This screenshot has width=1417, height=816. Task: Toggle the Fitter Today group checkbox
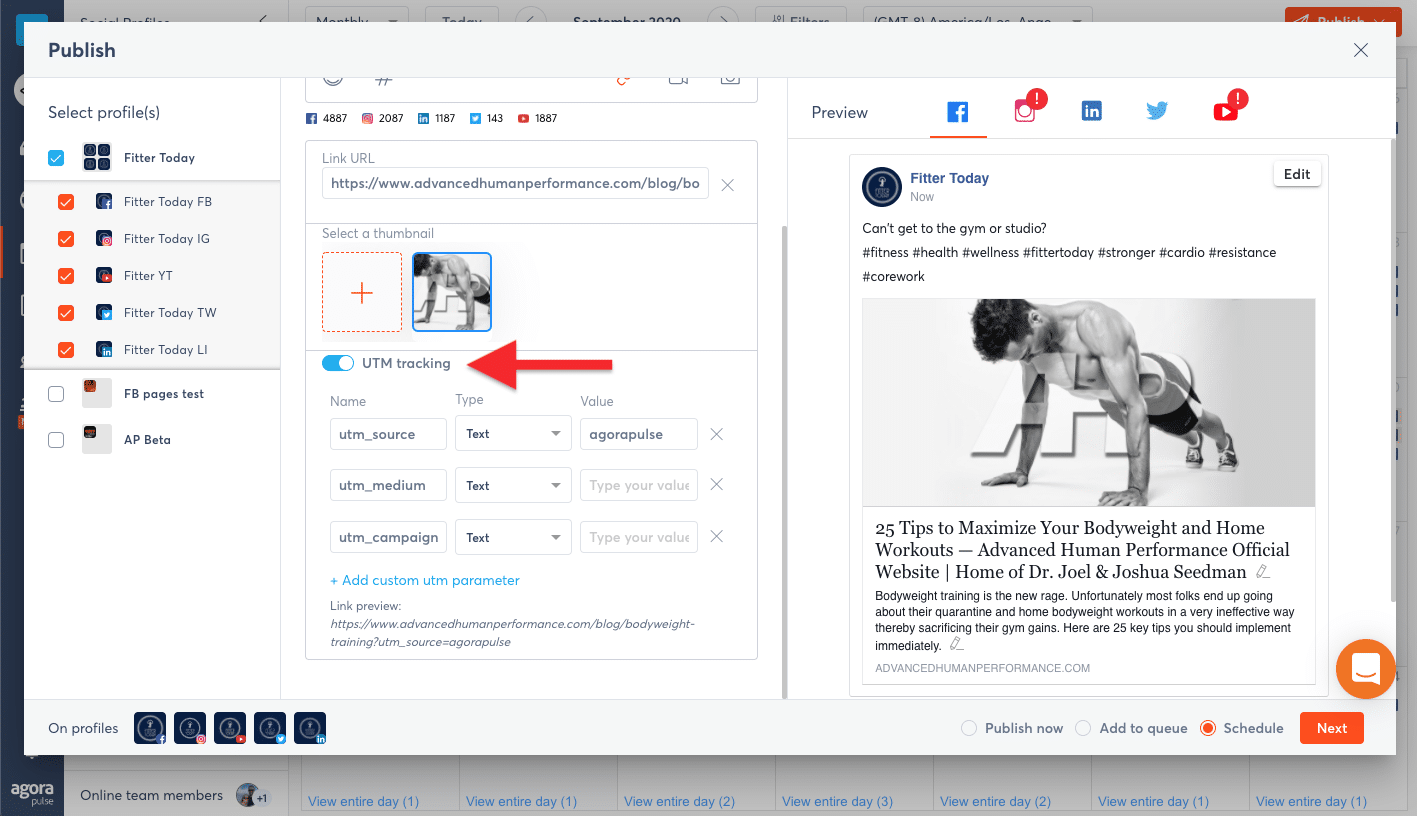coord(56,157)
